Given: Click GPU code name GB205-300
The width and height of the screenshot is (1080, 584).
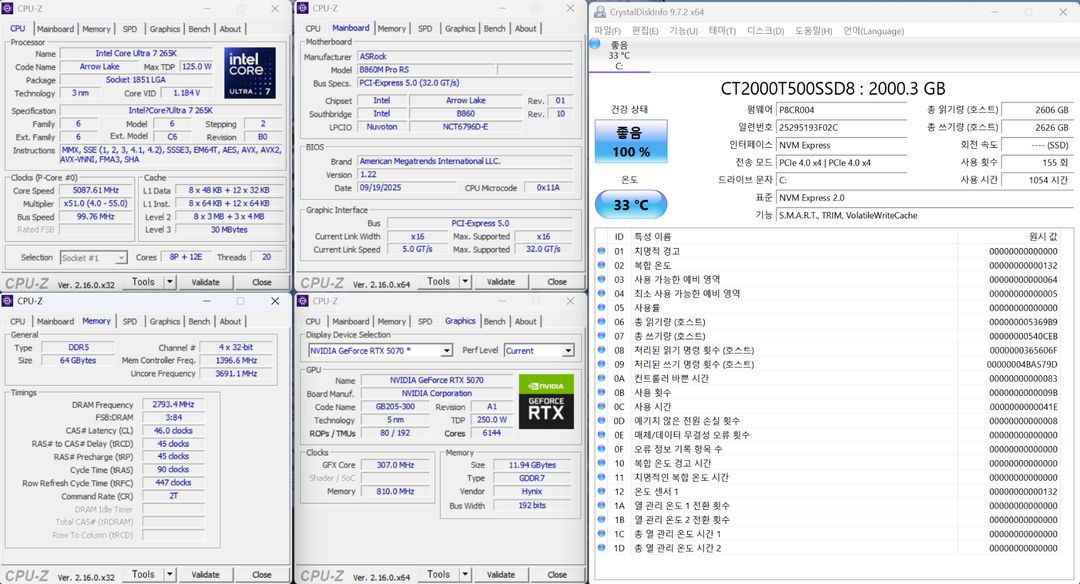Looking at the screenshot, I should [x=395, y=407].
